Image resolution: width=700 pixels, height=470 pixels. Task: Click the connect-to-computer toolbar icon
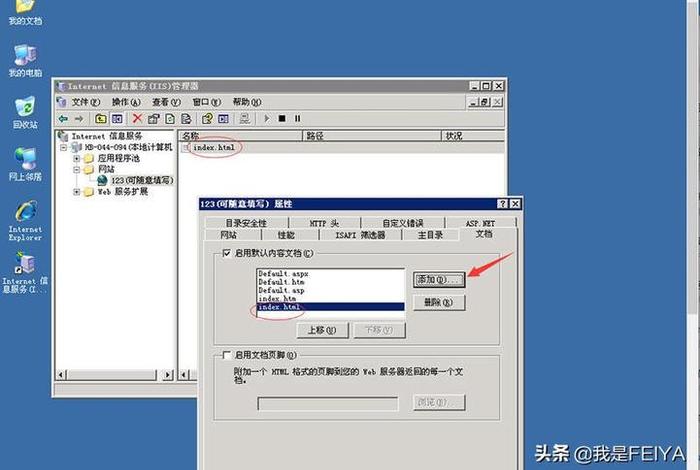[x=245, y=119]
